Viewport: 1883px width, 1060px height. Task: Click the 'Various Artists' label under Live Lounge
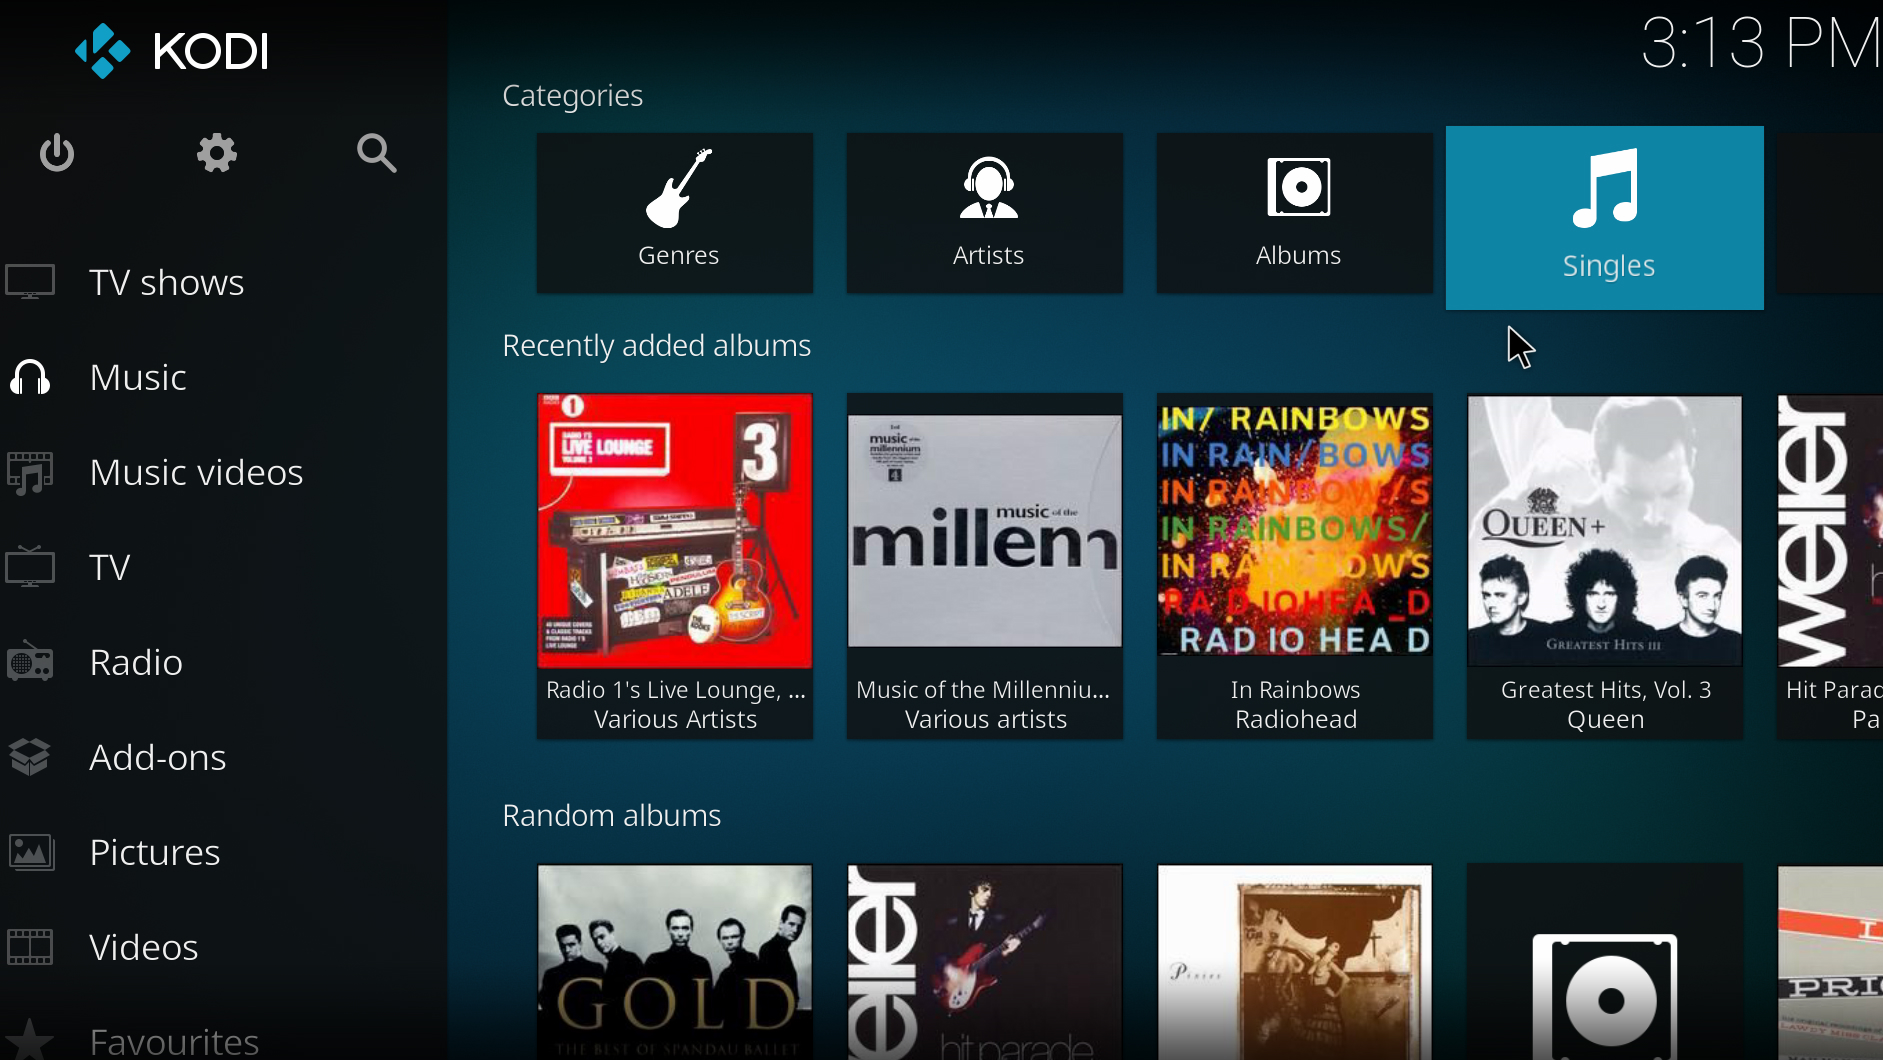click(675, 719)
